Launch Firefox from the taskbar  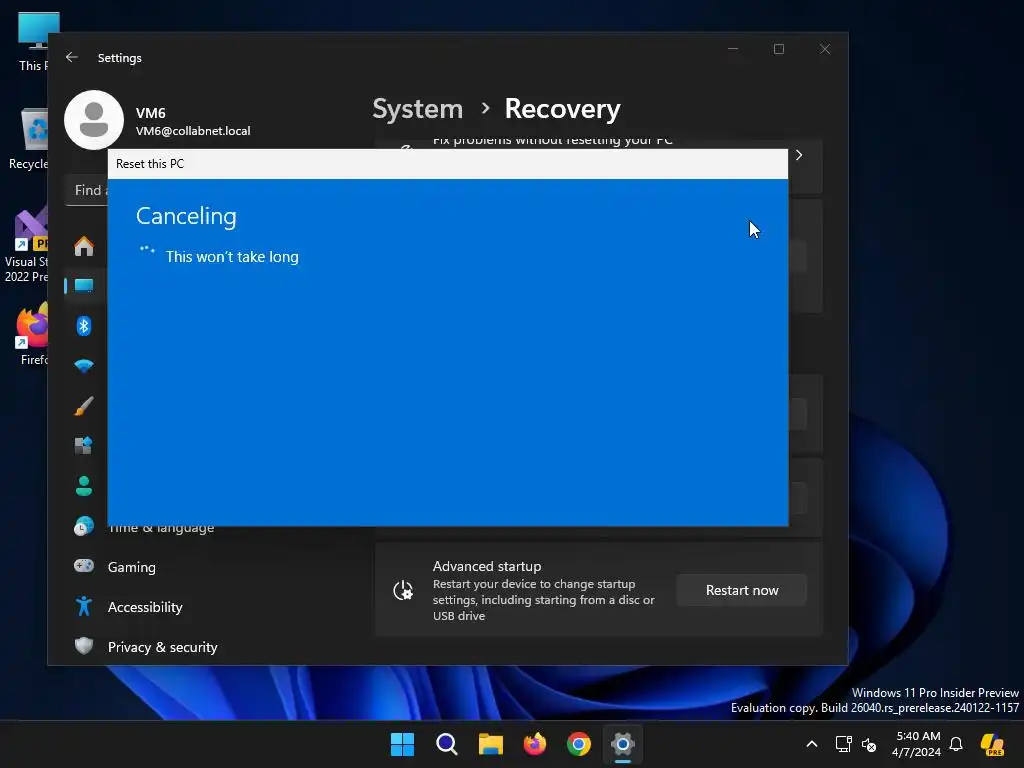(x=535, y=744)
